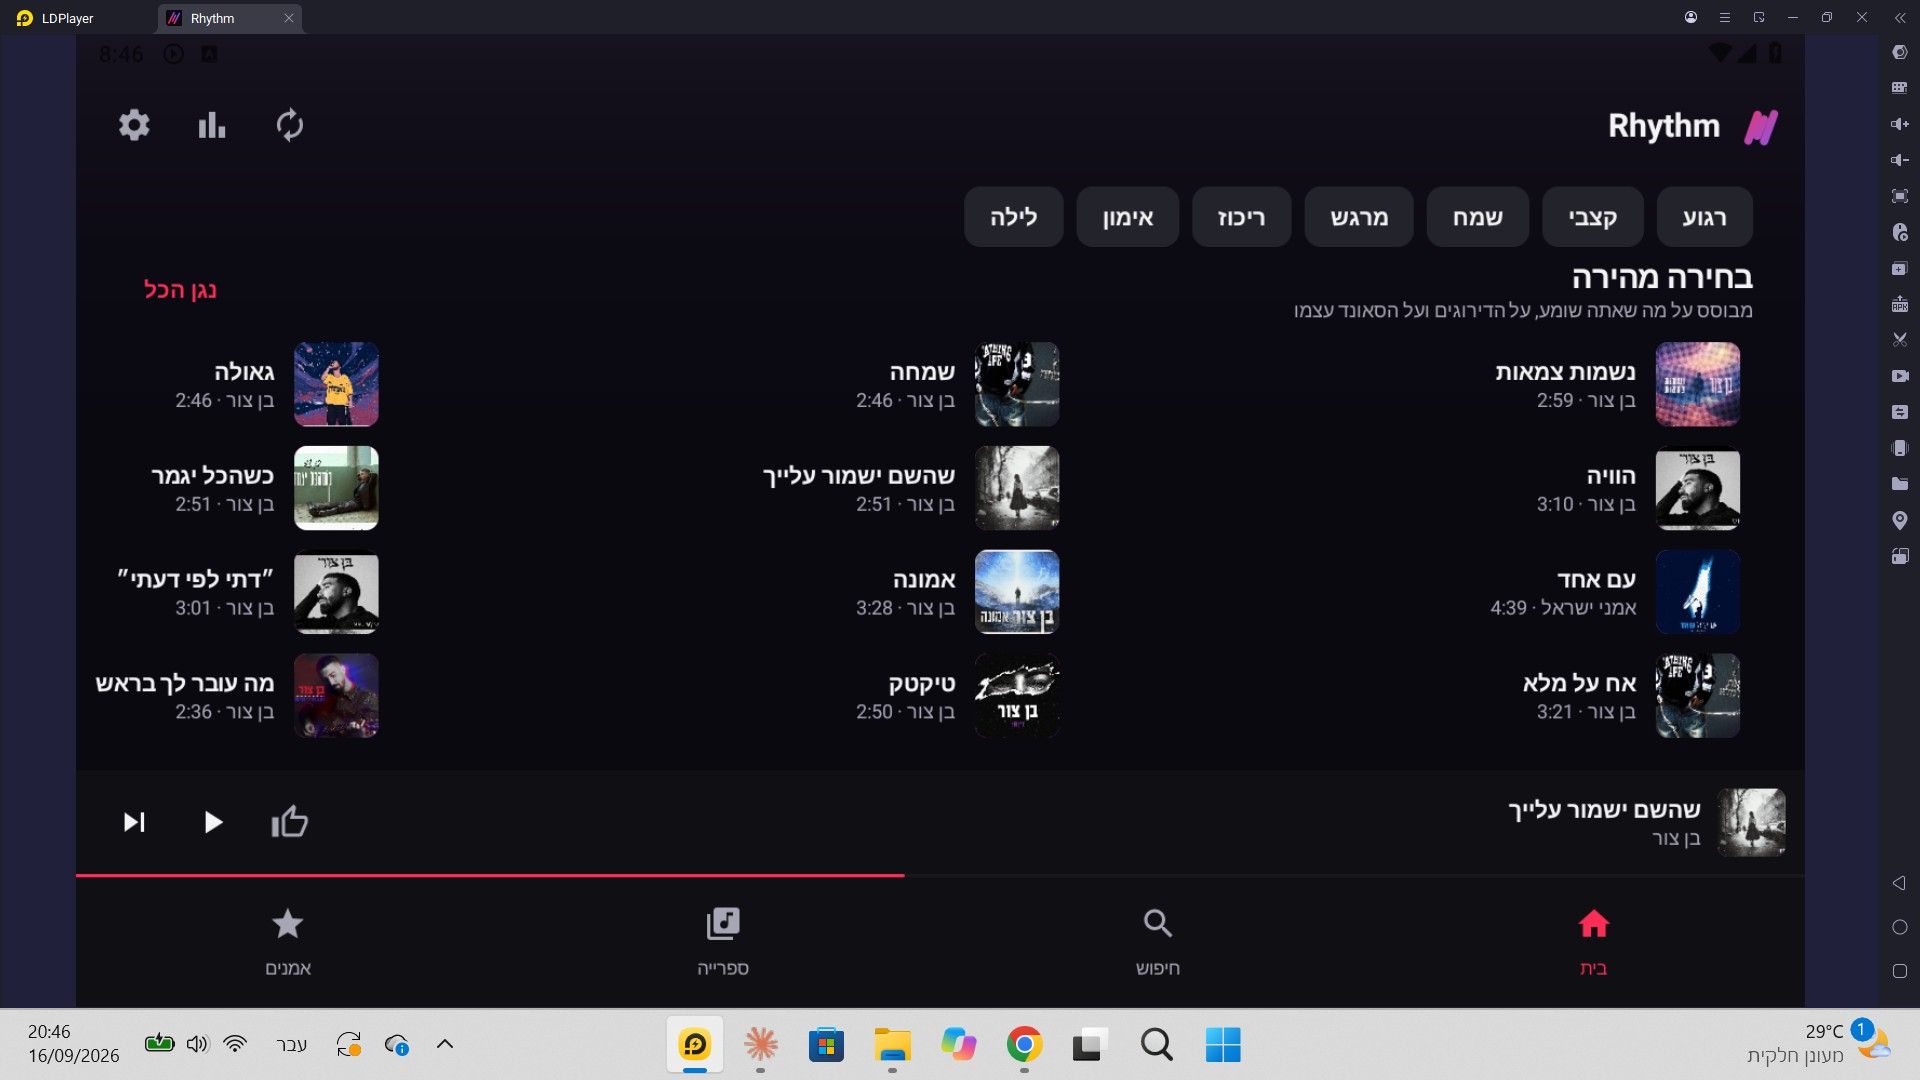Screen dimensions: 1920x1080
Task: Open Microsoft Store from the taskbar
Action: pos(826,1045)
